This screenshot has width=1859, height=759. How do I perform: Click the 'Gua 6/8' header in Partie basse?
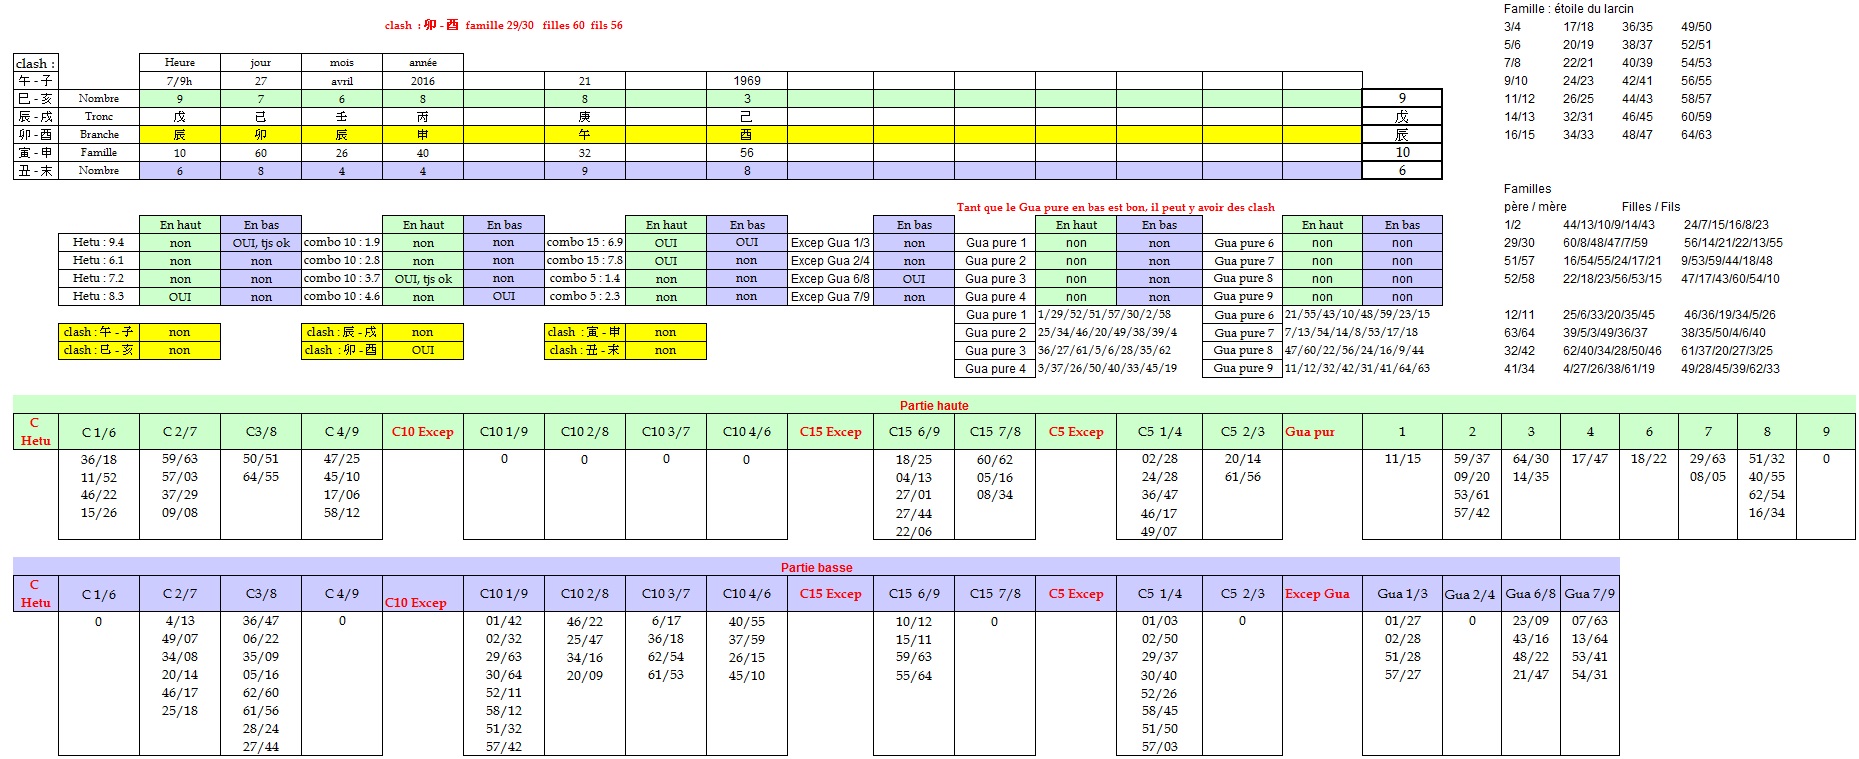point(1531,594)
